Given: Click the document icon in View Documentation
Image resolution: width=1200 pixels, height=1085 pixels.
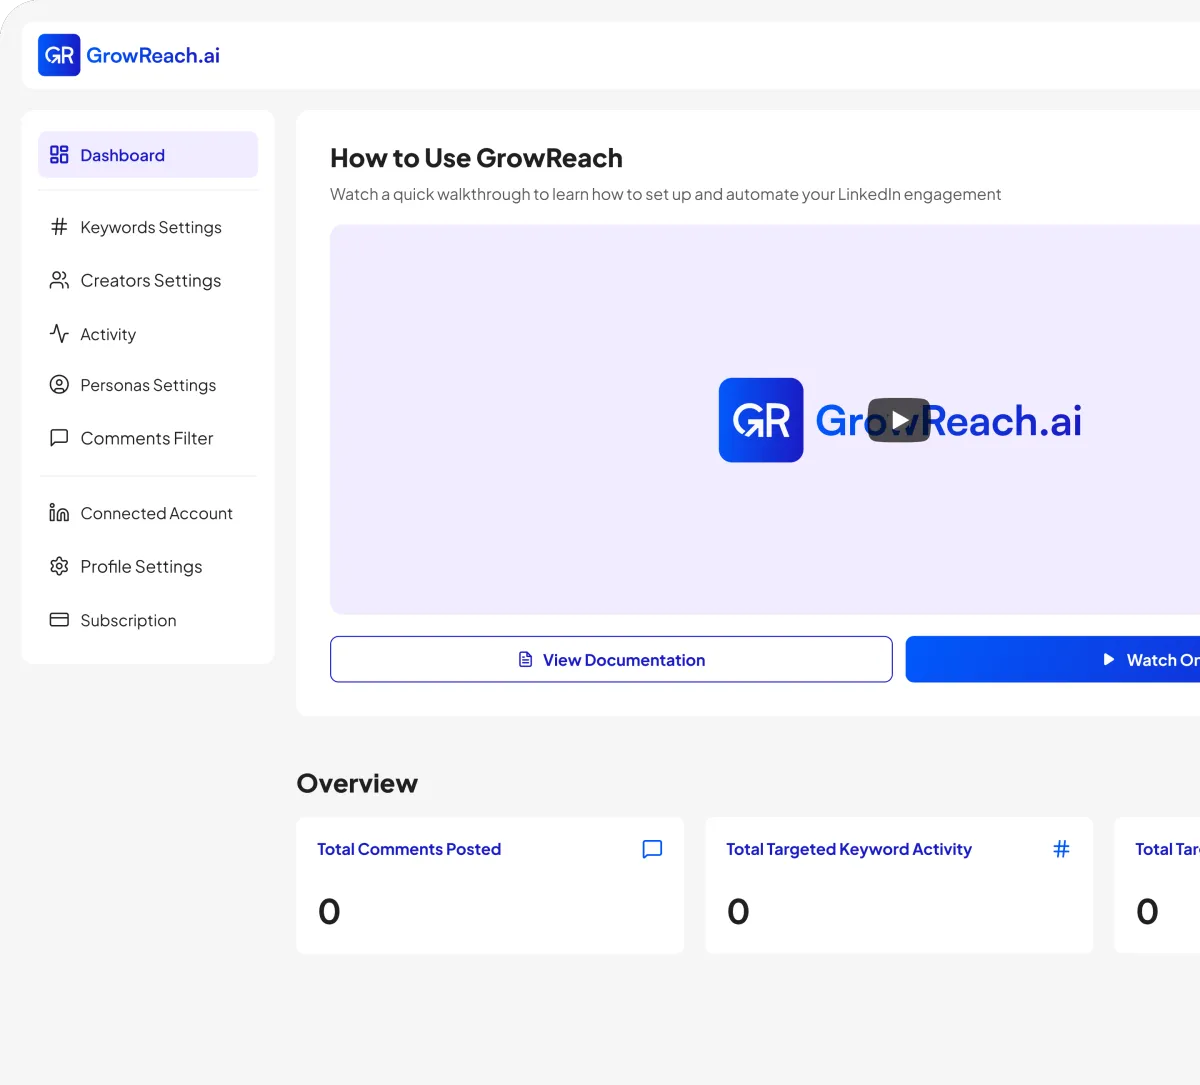Looking at the screenshot, I should click(x=525, y=659).
